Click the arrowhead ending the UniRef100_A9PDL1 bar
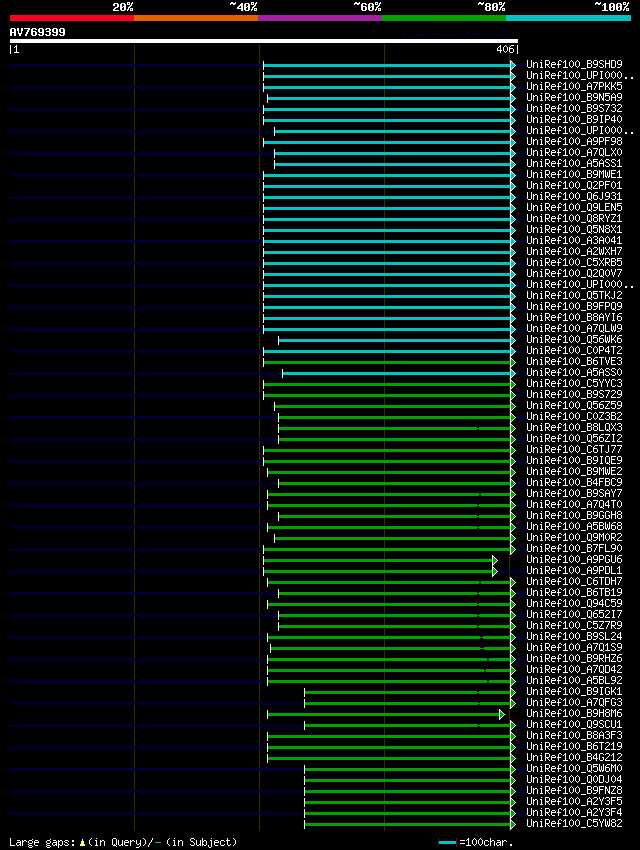 tap(495, 571)
